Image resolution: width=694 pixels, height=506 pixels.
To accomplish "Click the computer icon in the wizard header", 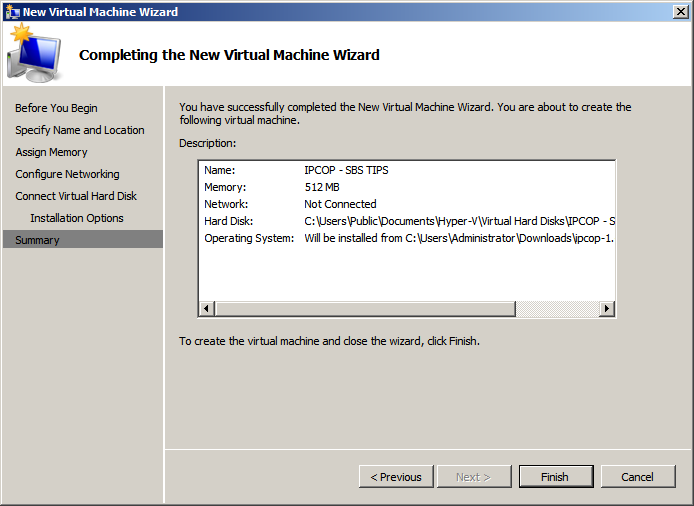I will tap(33, 56).
